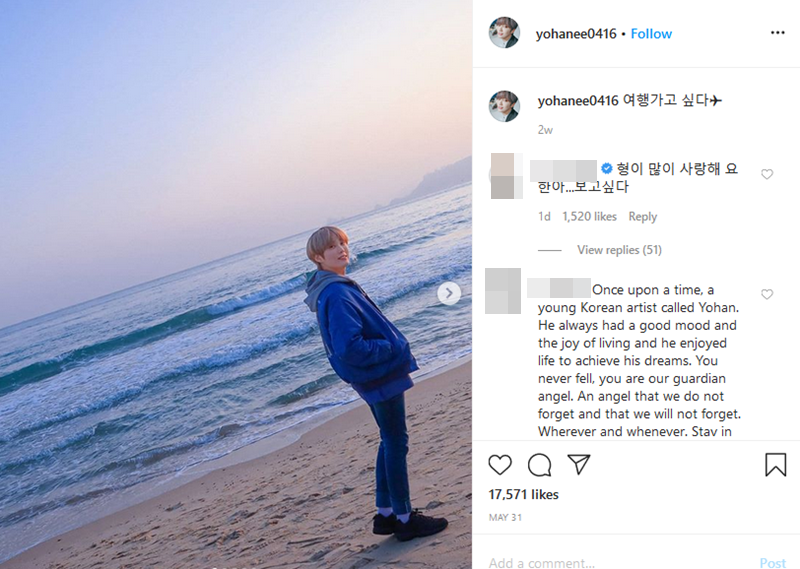View the 17,571 likes list
This screenshot has width=800, height=569.
click(x=523, y=495)
